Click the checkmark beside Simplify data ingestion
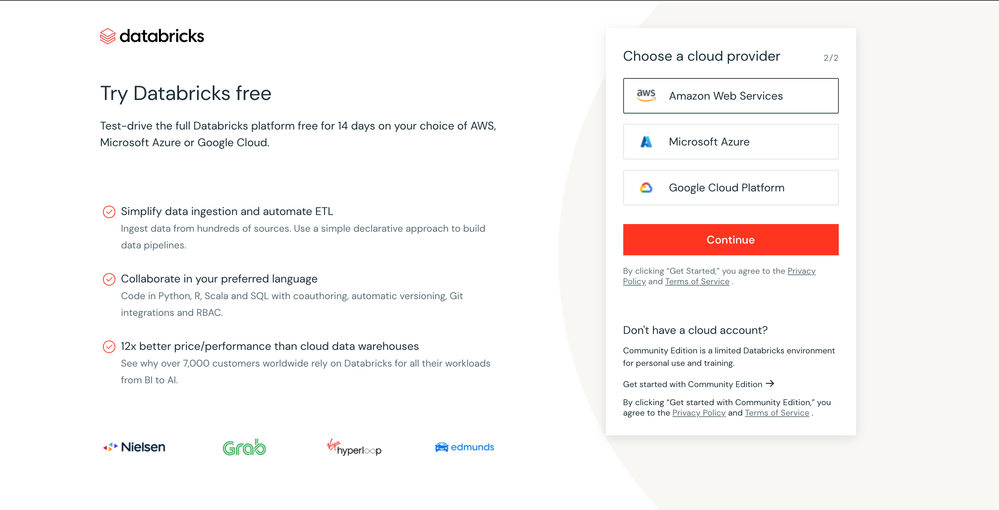This screenshot has width=999, height=510. click(x=109, y=212)
